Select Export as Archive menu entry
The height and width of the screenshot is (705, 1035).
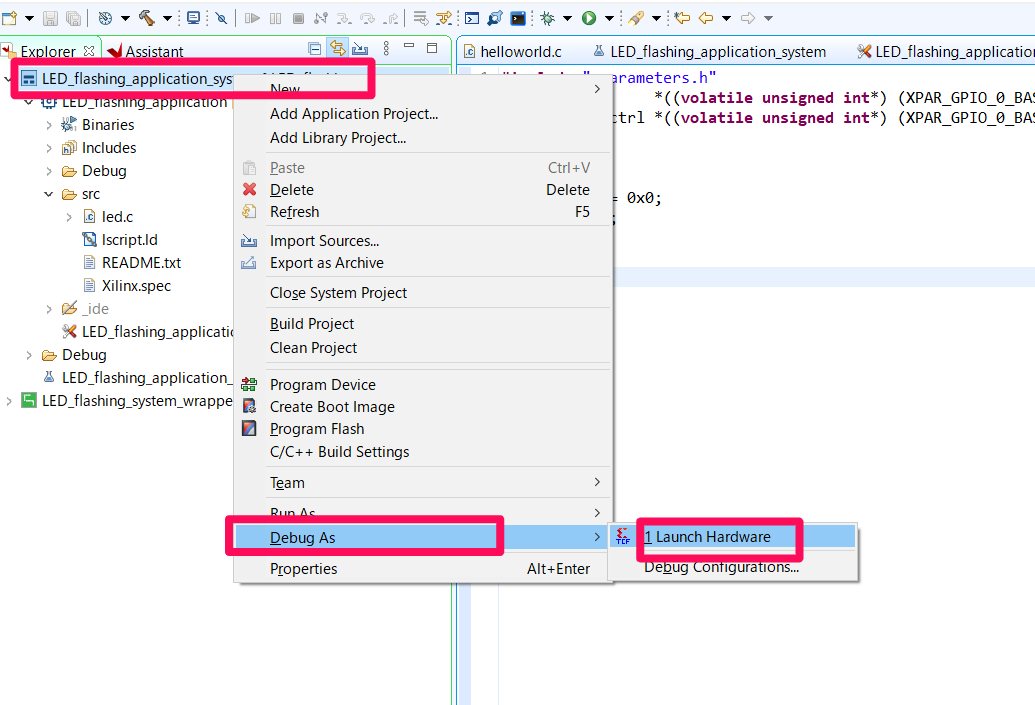tap(422, 263)
